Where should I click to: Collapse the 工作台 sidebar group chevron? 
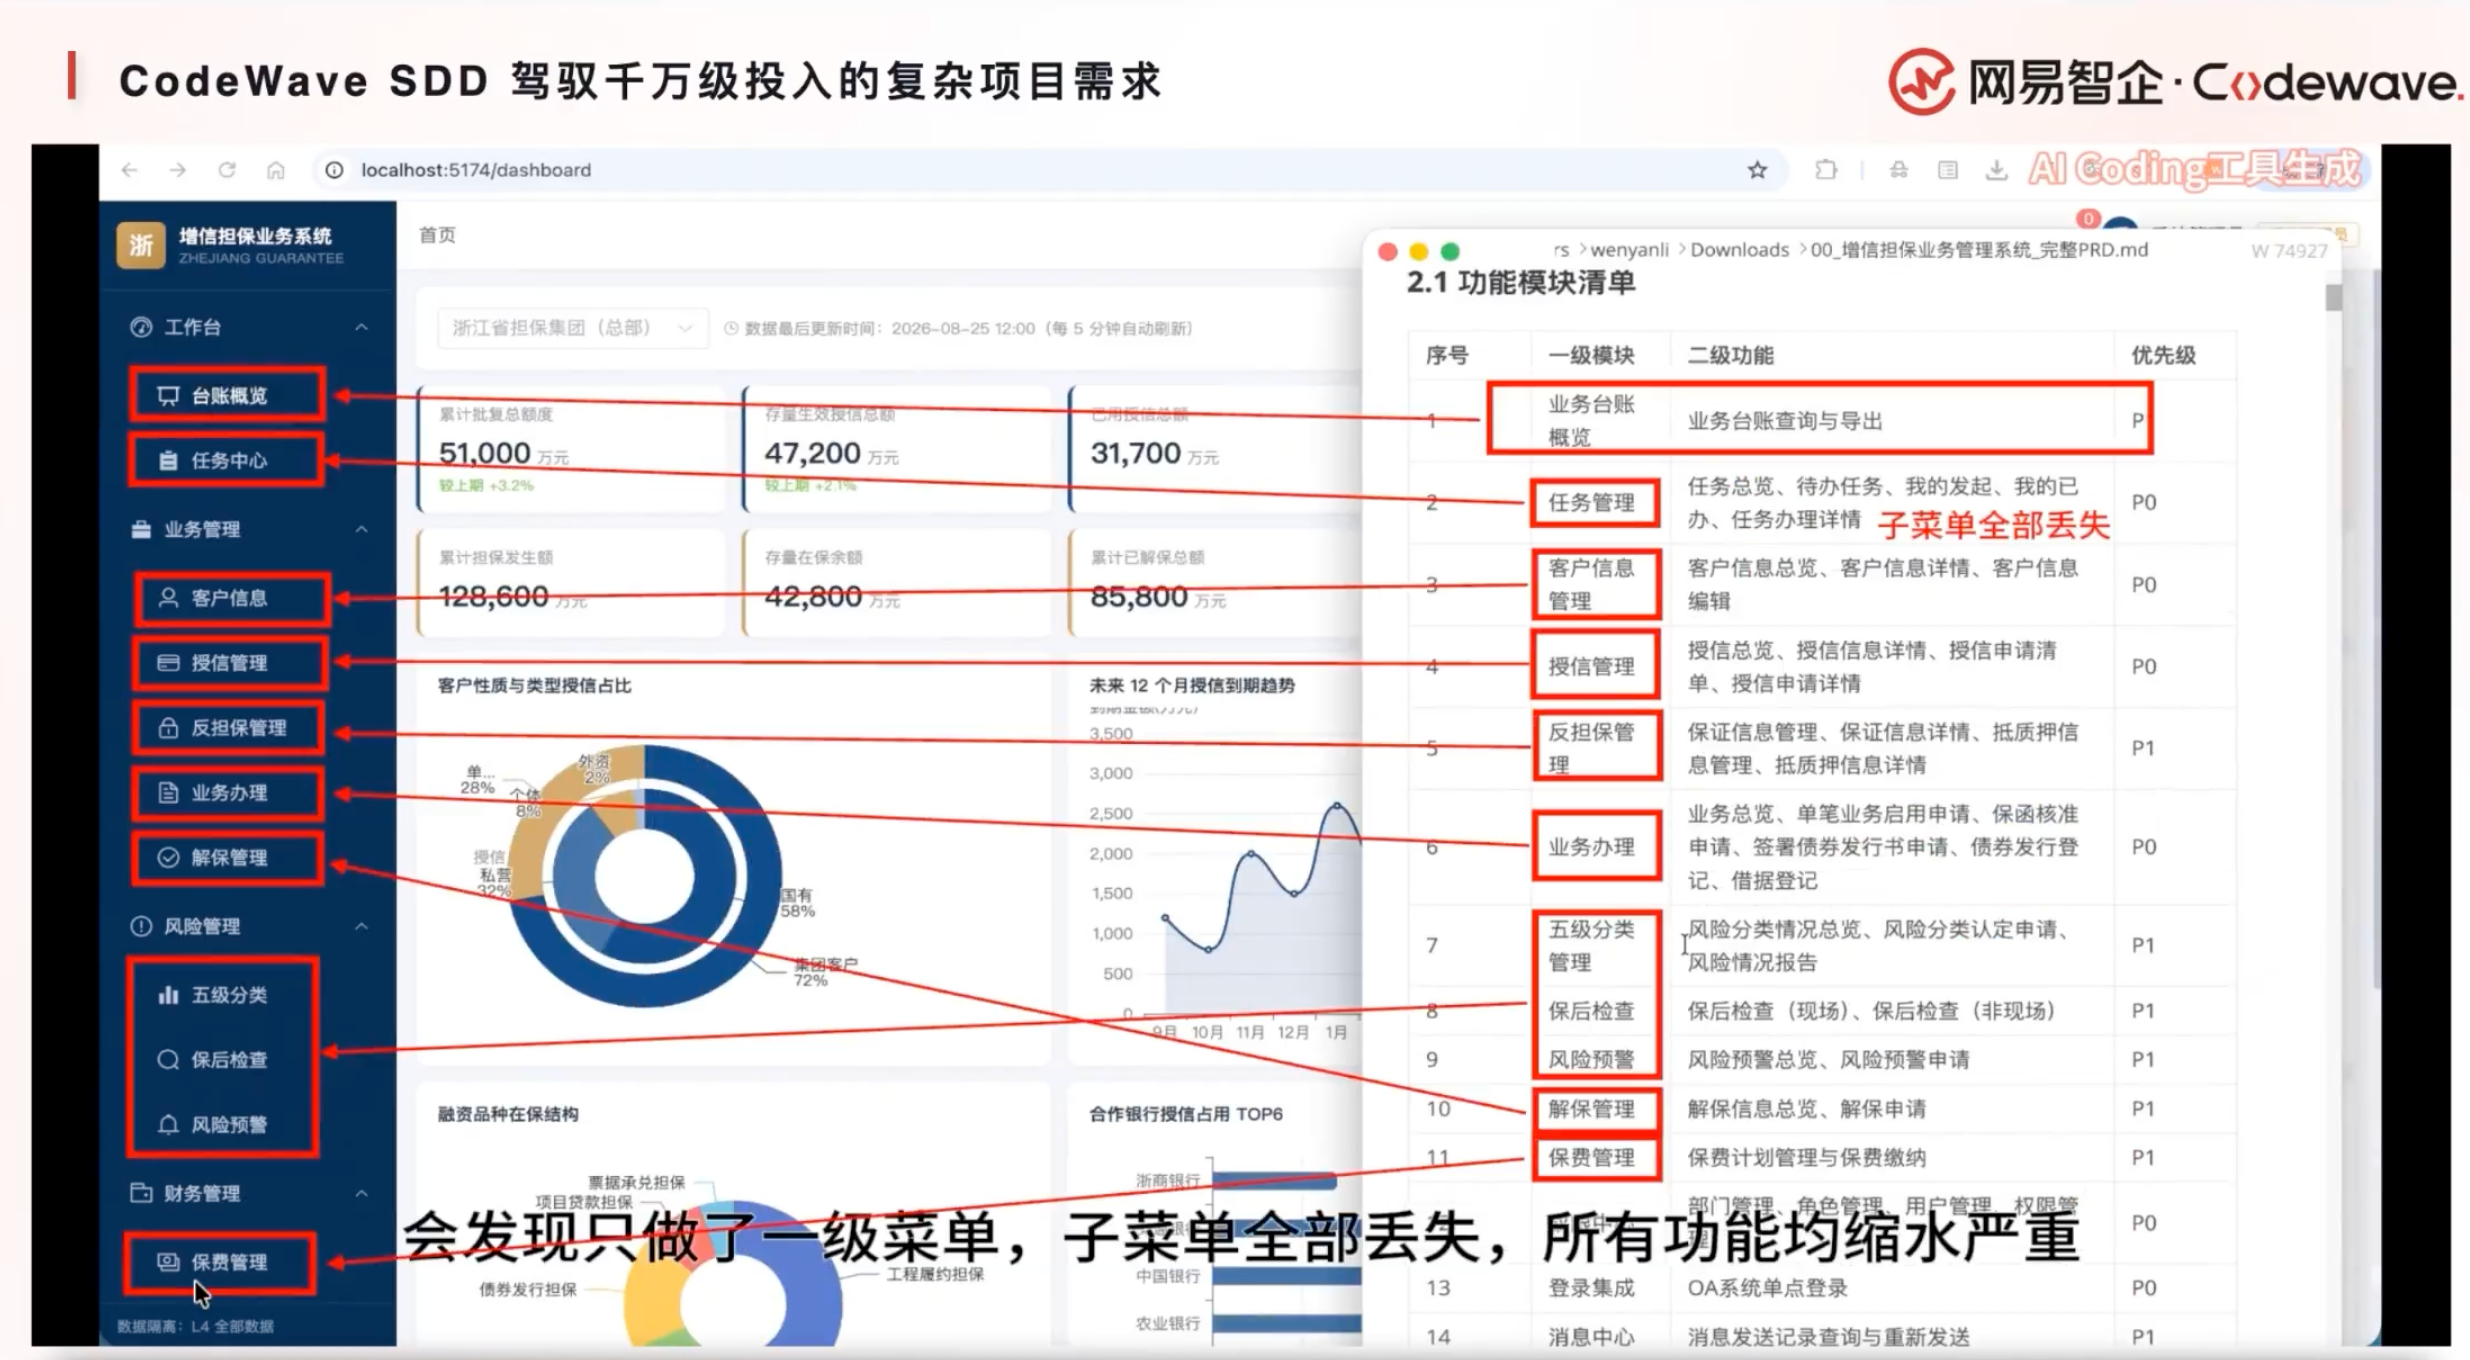click(361, 327)
